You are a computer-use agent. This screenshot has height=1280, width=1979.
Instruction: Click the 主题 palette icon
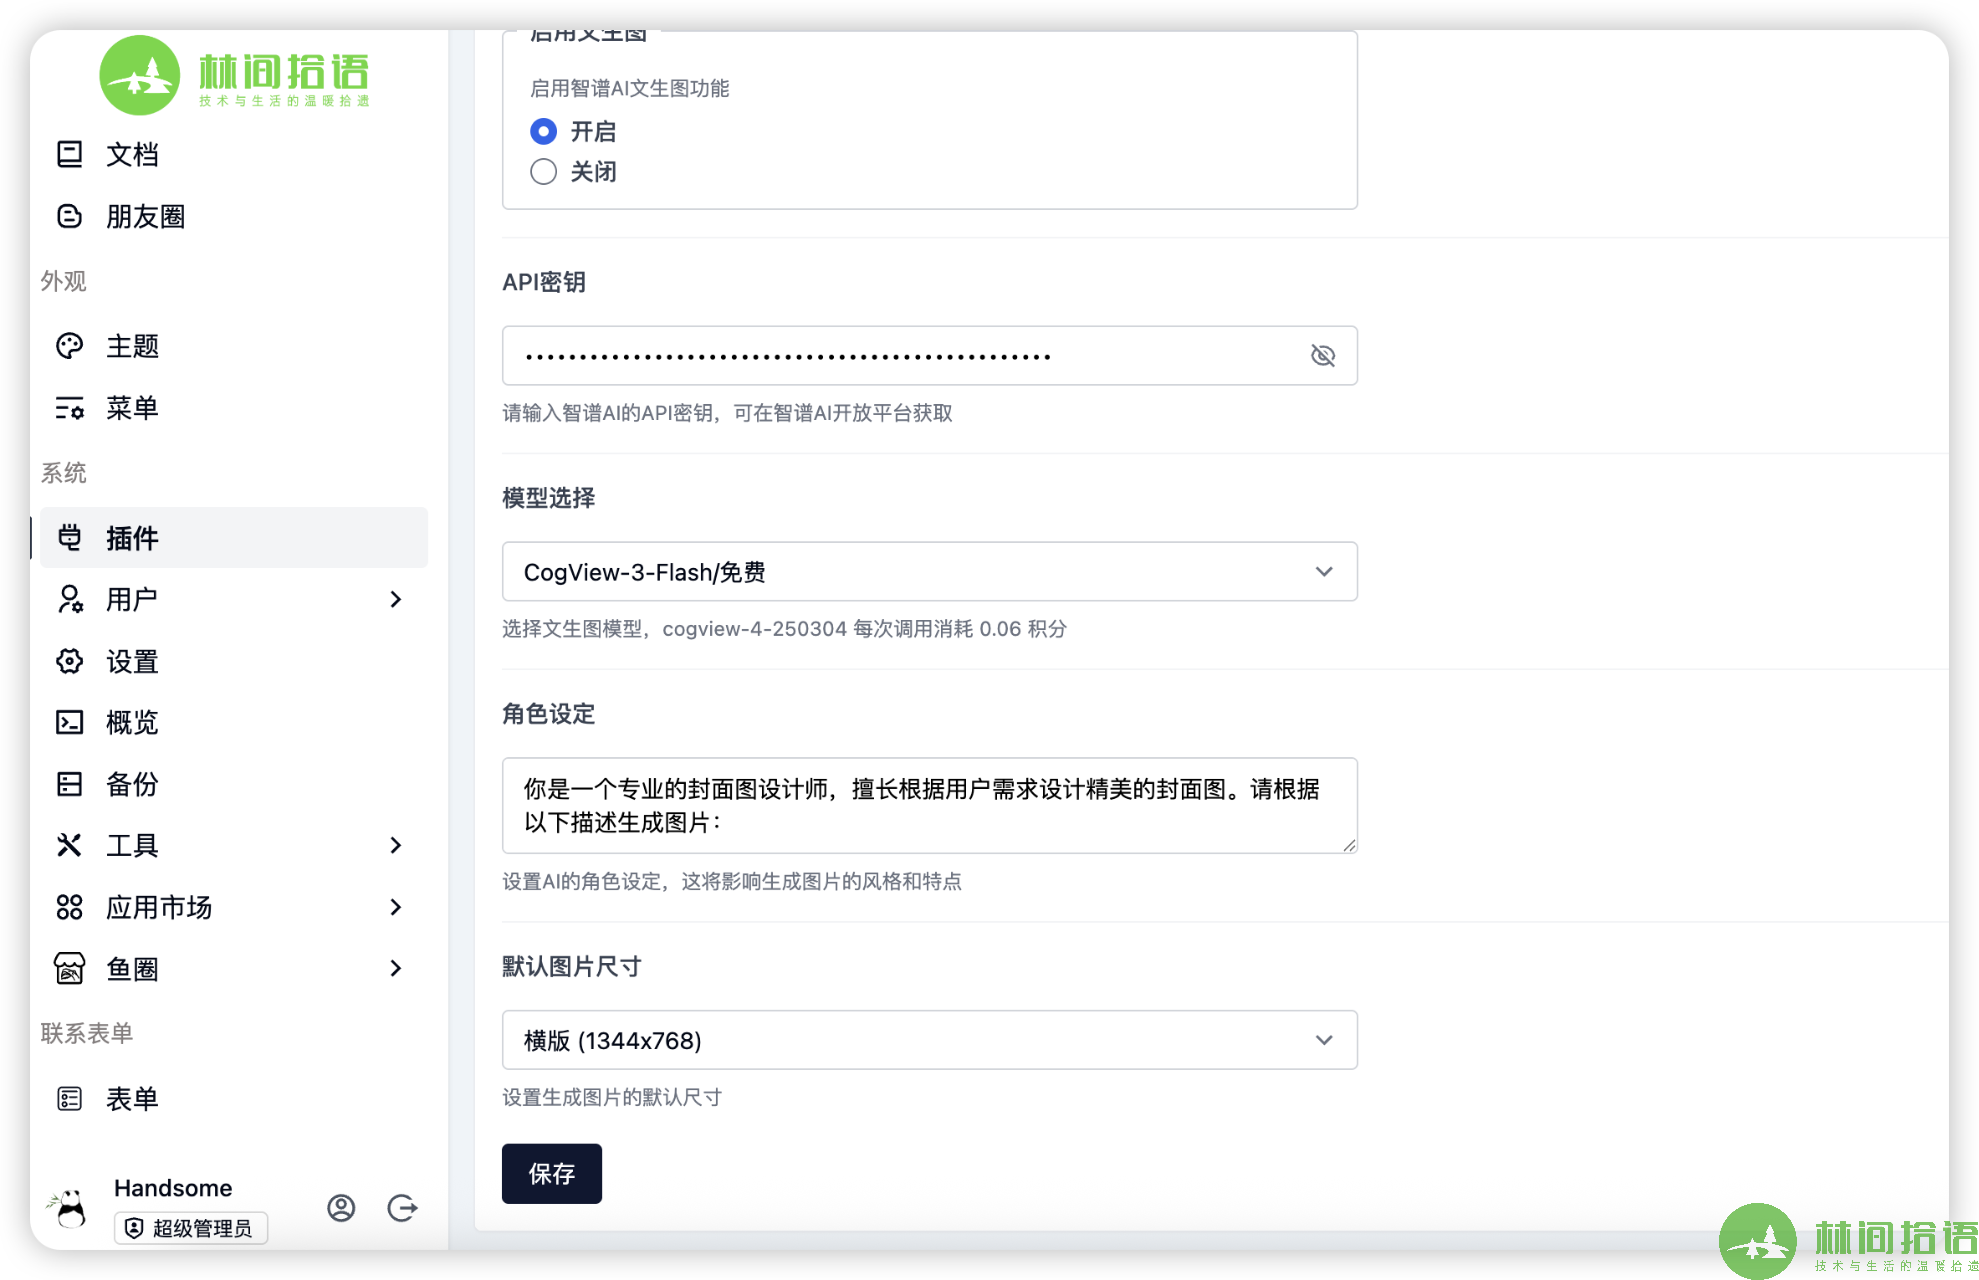[69, 346]
